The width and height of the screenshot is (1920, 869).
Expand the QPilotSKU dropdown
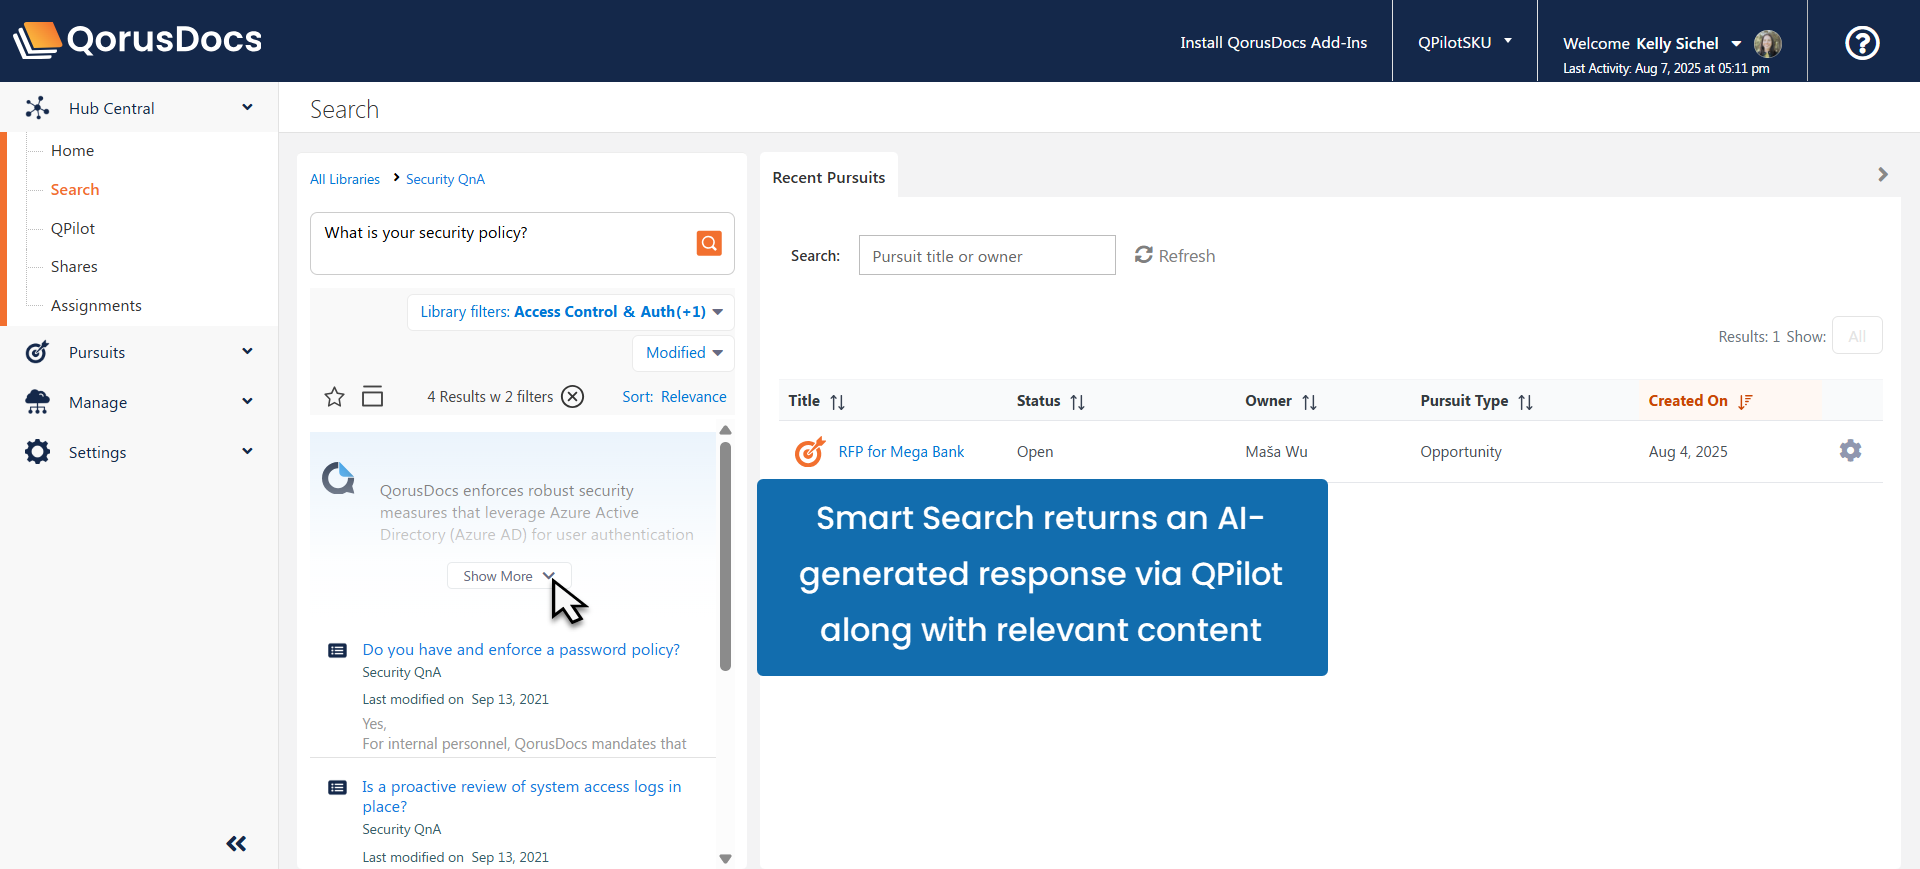pos(1464,42)
